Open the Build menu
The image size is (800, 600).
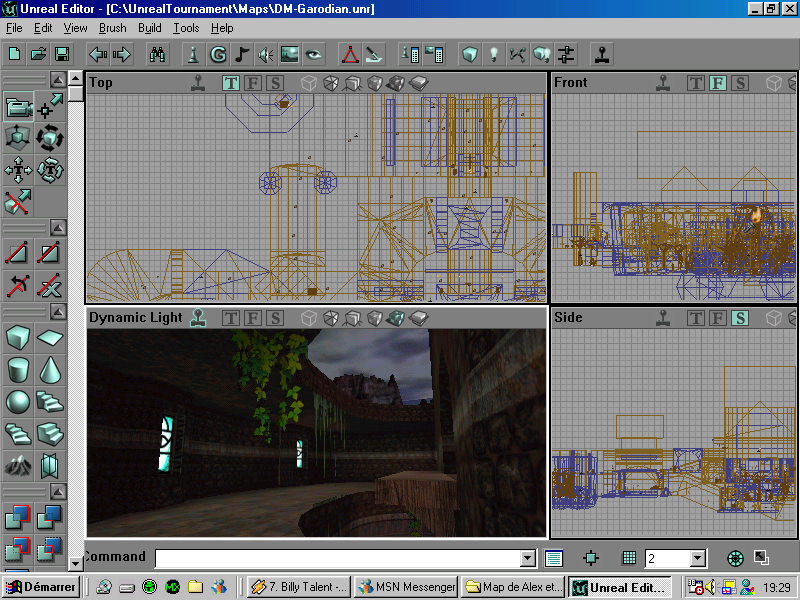click(150, 28)
